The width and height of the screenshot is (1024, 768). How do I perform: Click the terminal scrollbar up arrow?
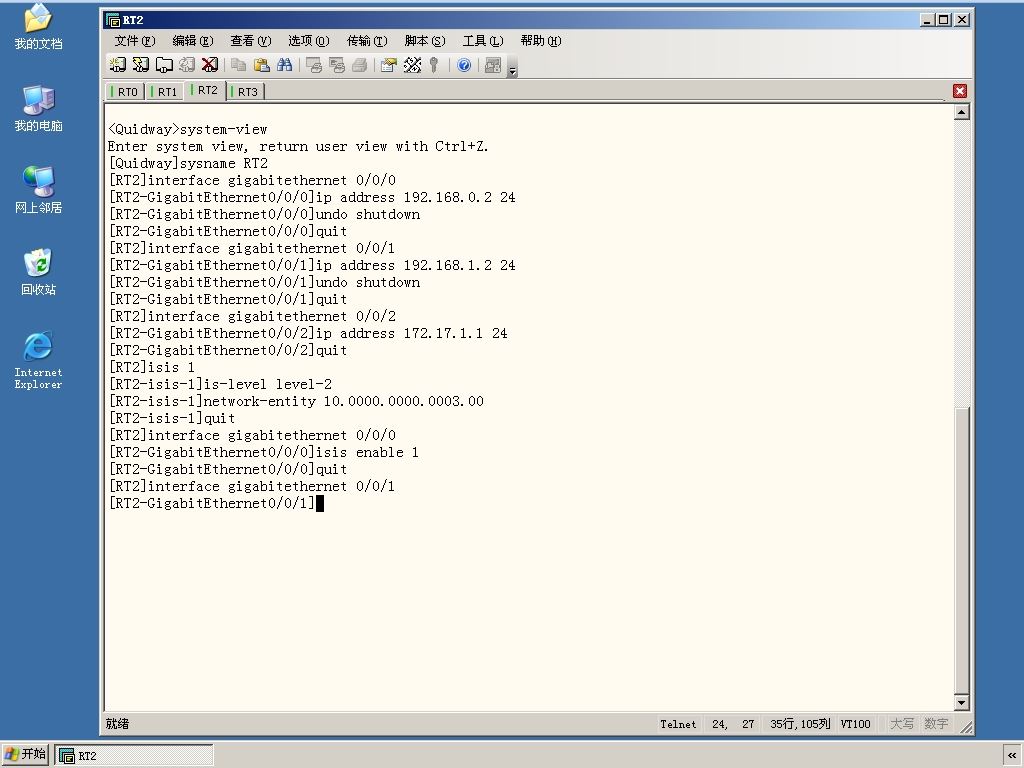click(961, 112)
